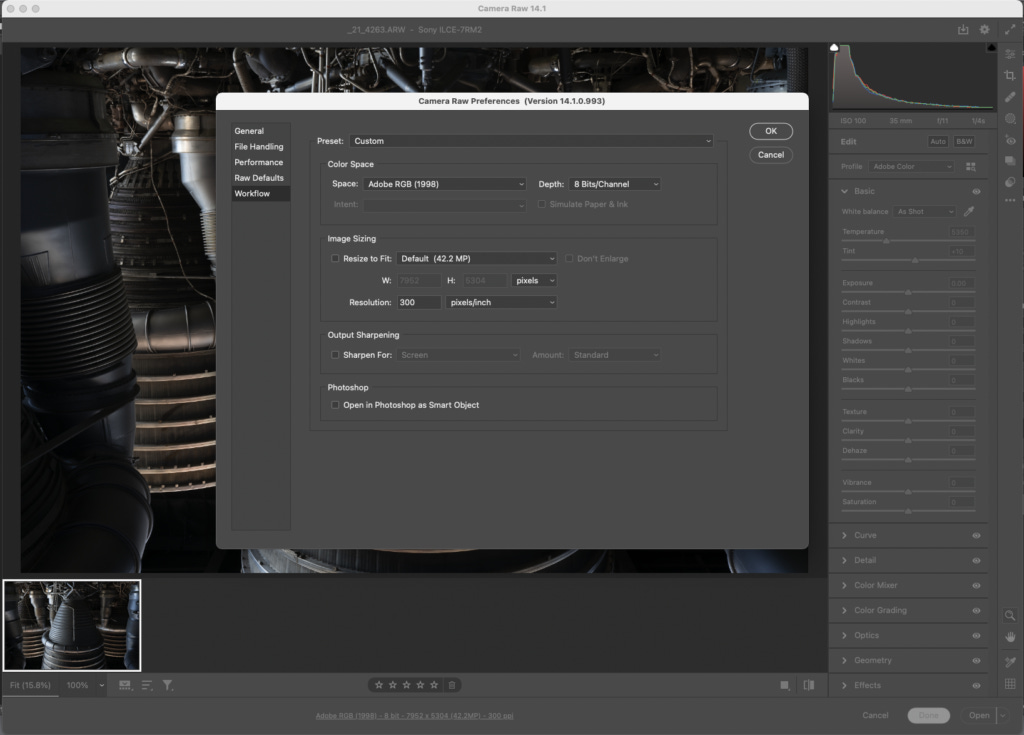Select the Crop tool icon

coord(1010,75)
